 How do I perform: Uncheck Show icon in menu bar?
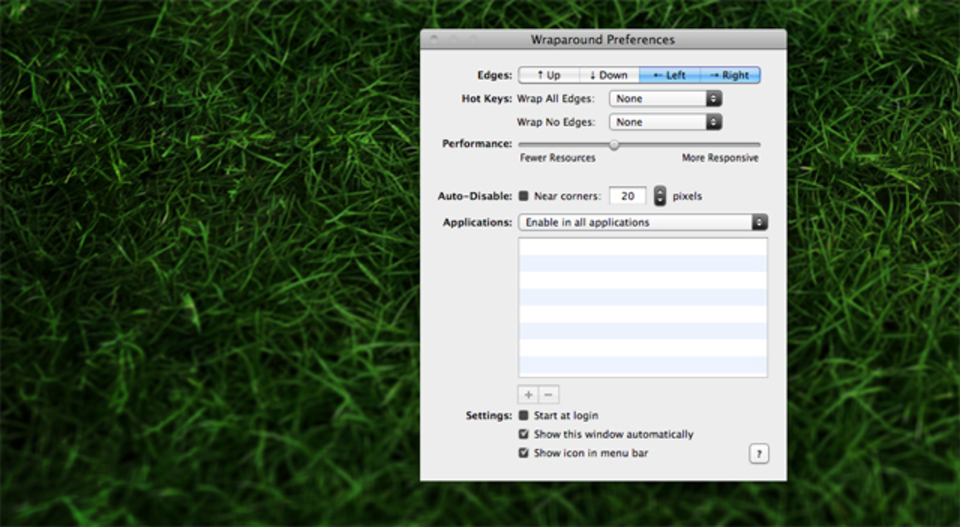[523, 453]
